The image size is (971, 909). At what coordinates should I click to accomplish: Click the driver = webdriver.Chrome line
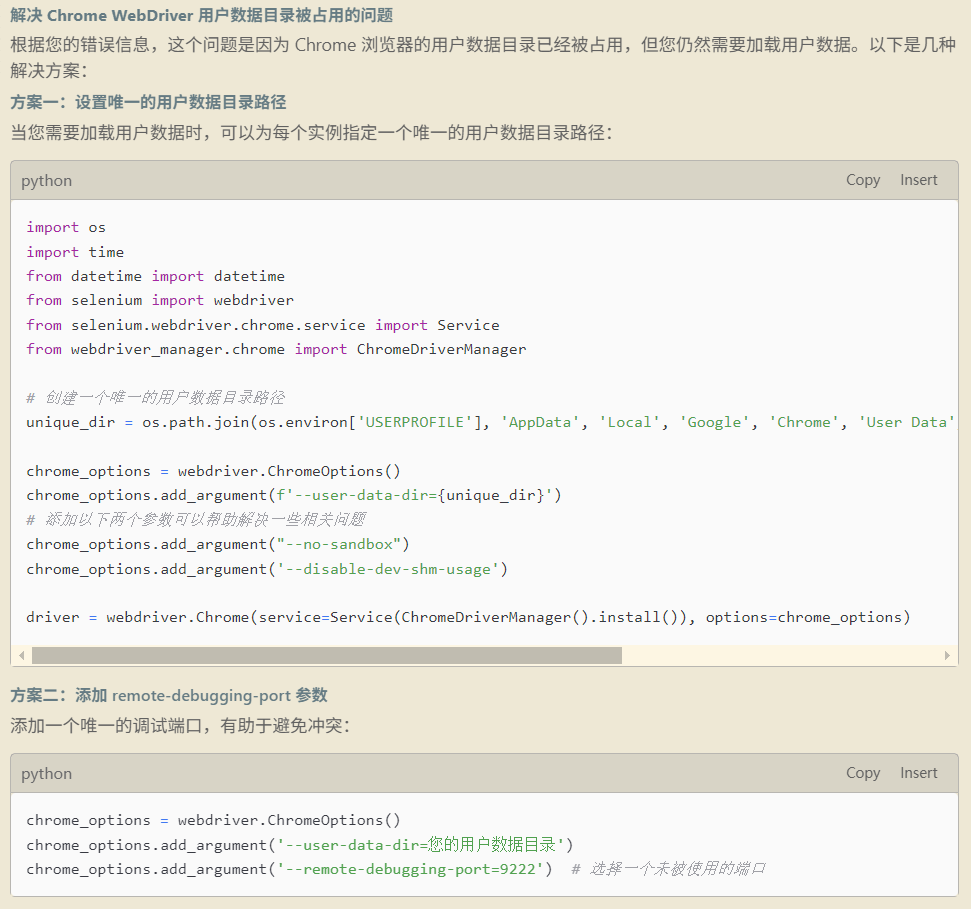[468, 617]
